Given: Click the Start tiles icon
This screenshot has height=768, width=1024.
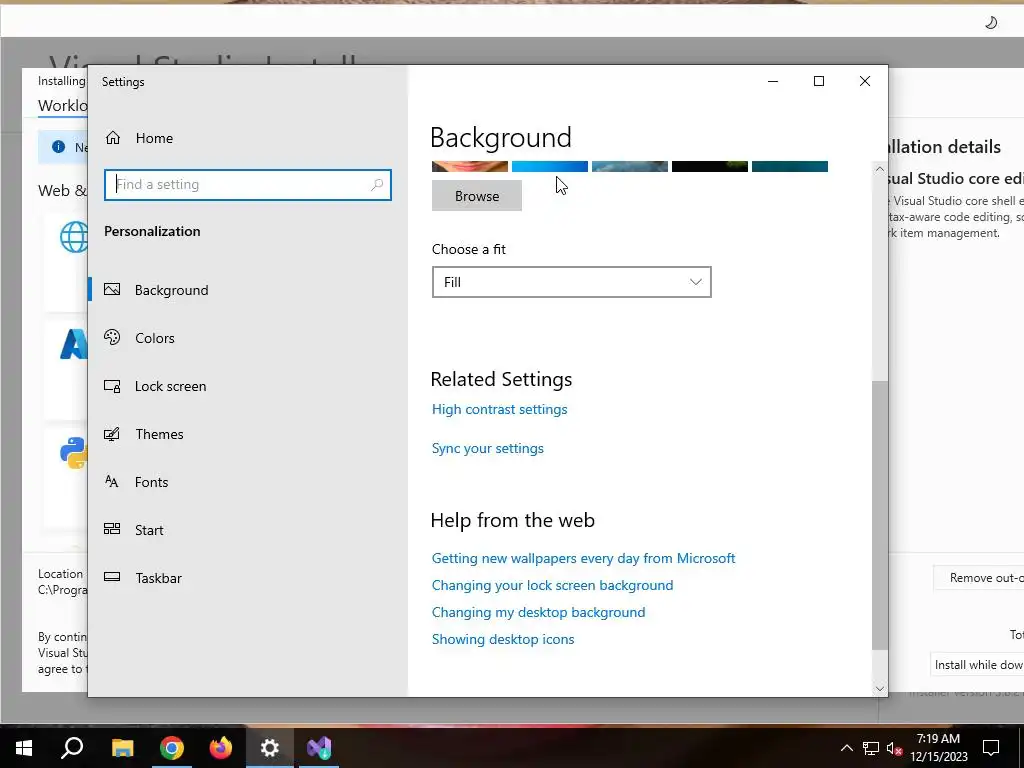Looking at the screenshot, I should point(112,529).
